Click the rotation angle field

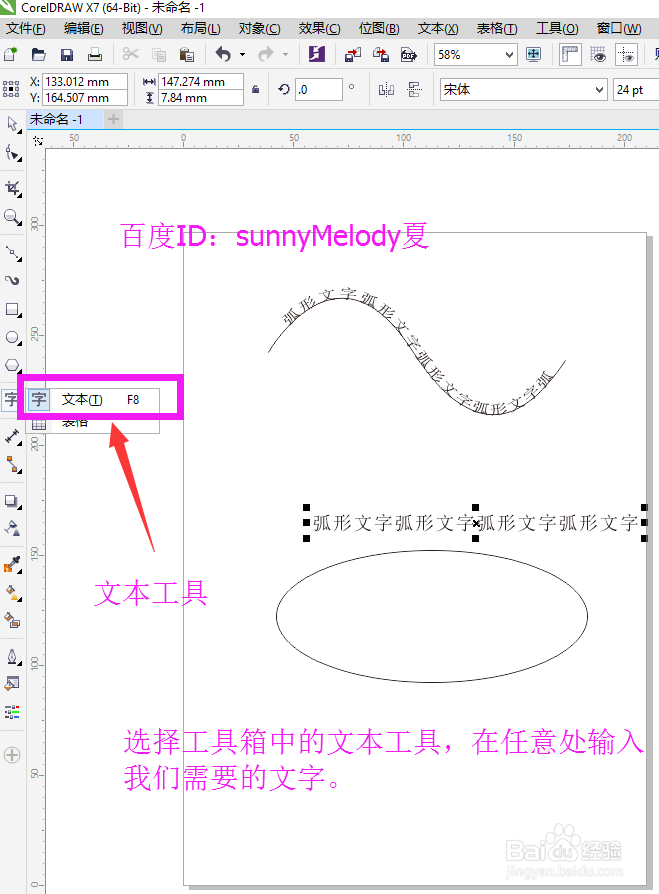[319, 90]
